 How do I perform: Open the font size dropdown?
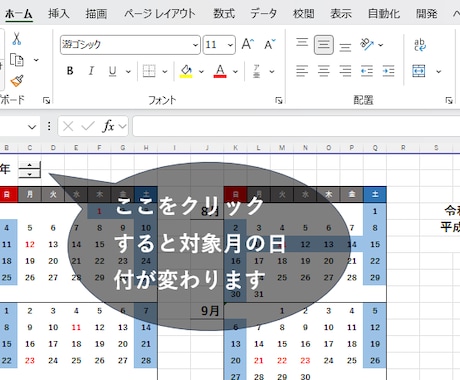pos(230,45)
